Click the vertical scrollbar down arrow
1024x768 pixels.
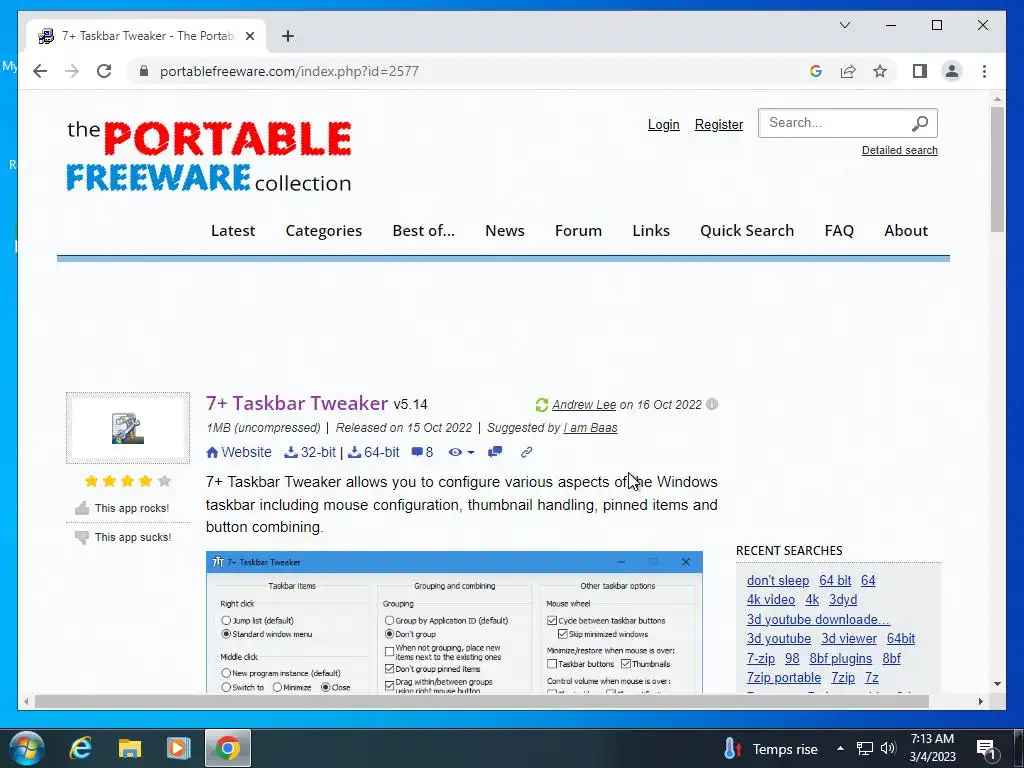click(997, 684)
